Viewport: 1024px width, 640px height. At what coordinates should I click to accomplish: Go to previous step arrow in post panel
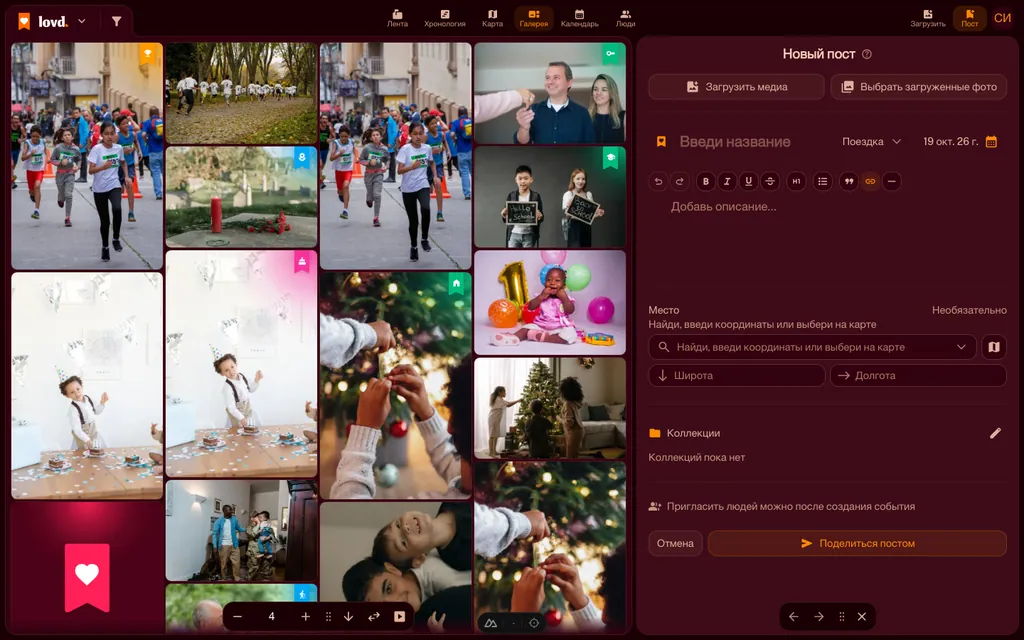point(793,616)
